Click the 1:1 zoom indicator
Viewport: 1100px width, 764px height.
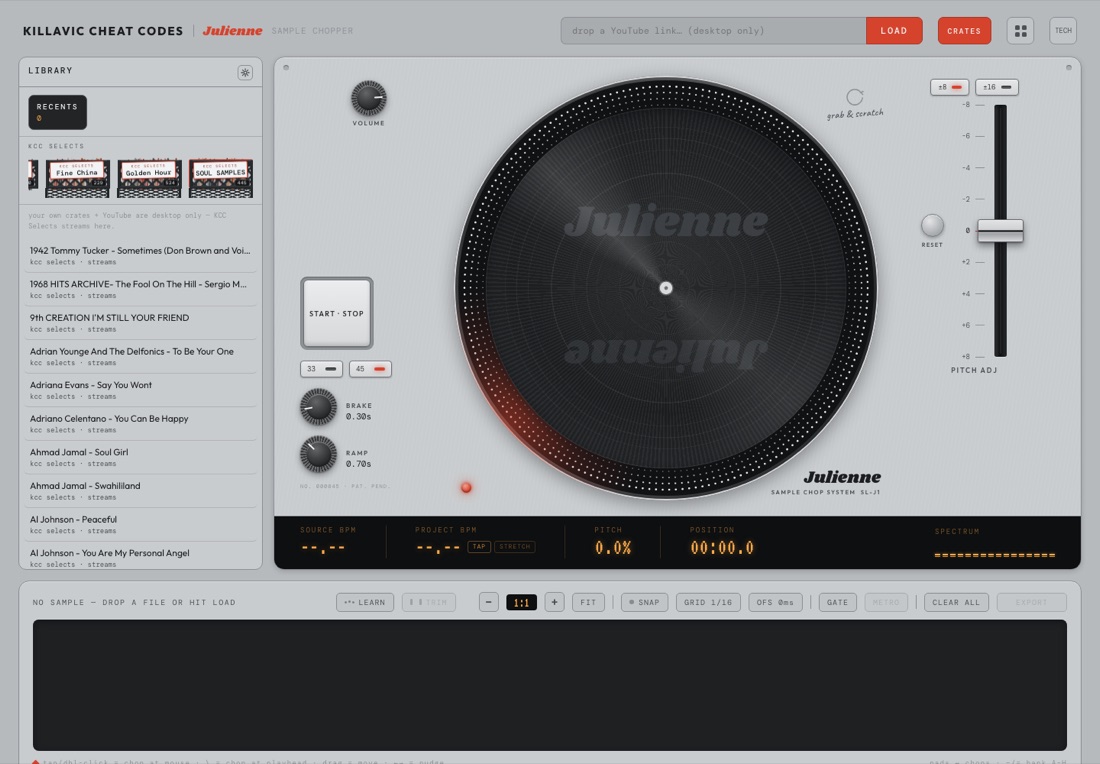(x=521, y=603)
